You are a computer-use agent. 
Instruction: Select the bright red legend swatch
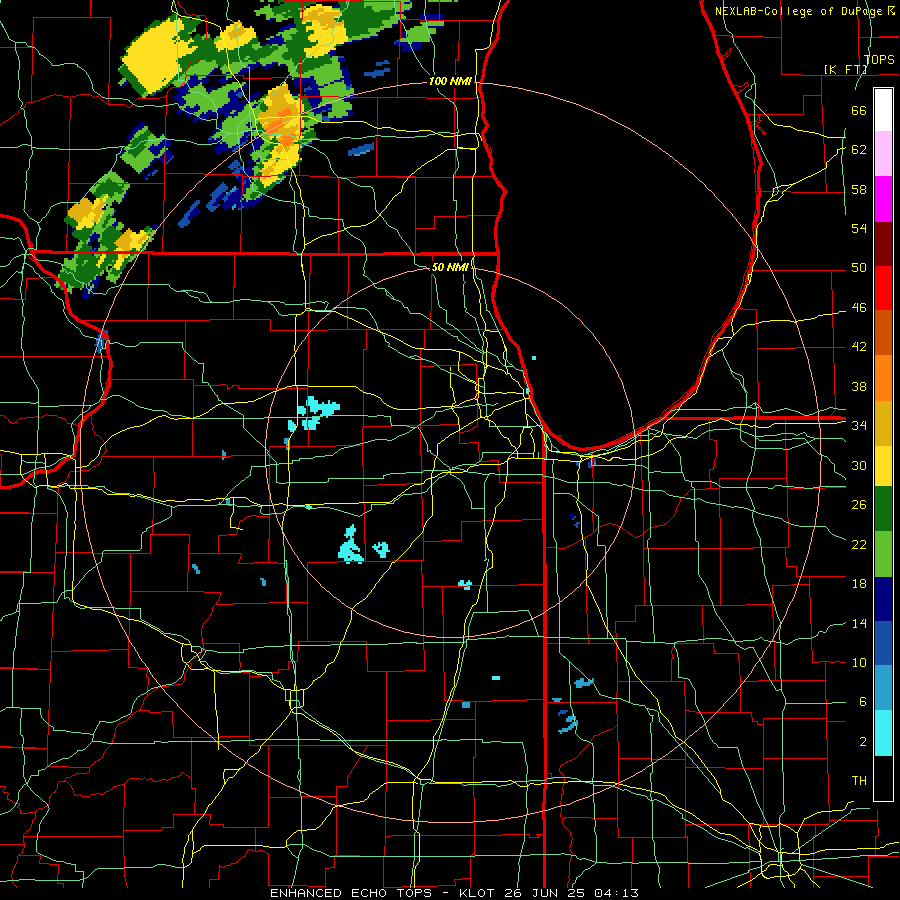tap(883, 288)
